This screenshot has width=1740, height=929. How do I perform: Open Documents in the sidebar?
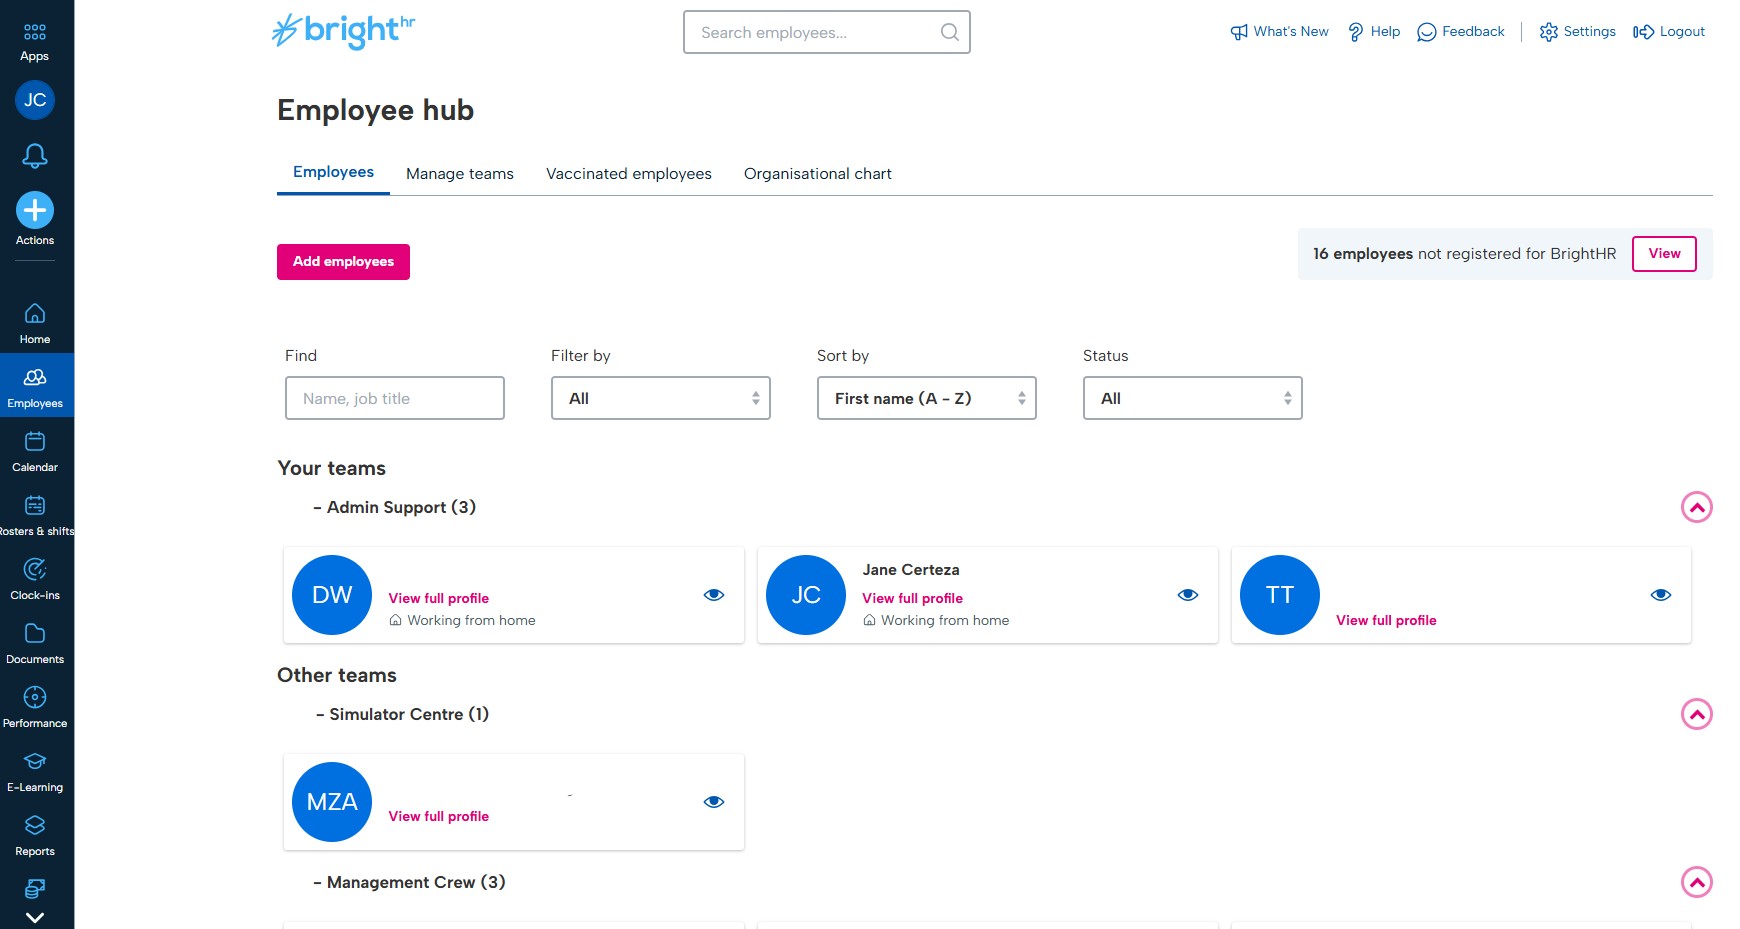pyautogui.click(x=35, y=644)
